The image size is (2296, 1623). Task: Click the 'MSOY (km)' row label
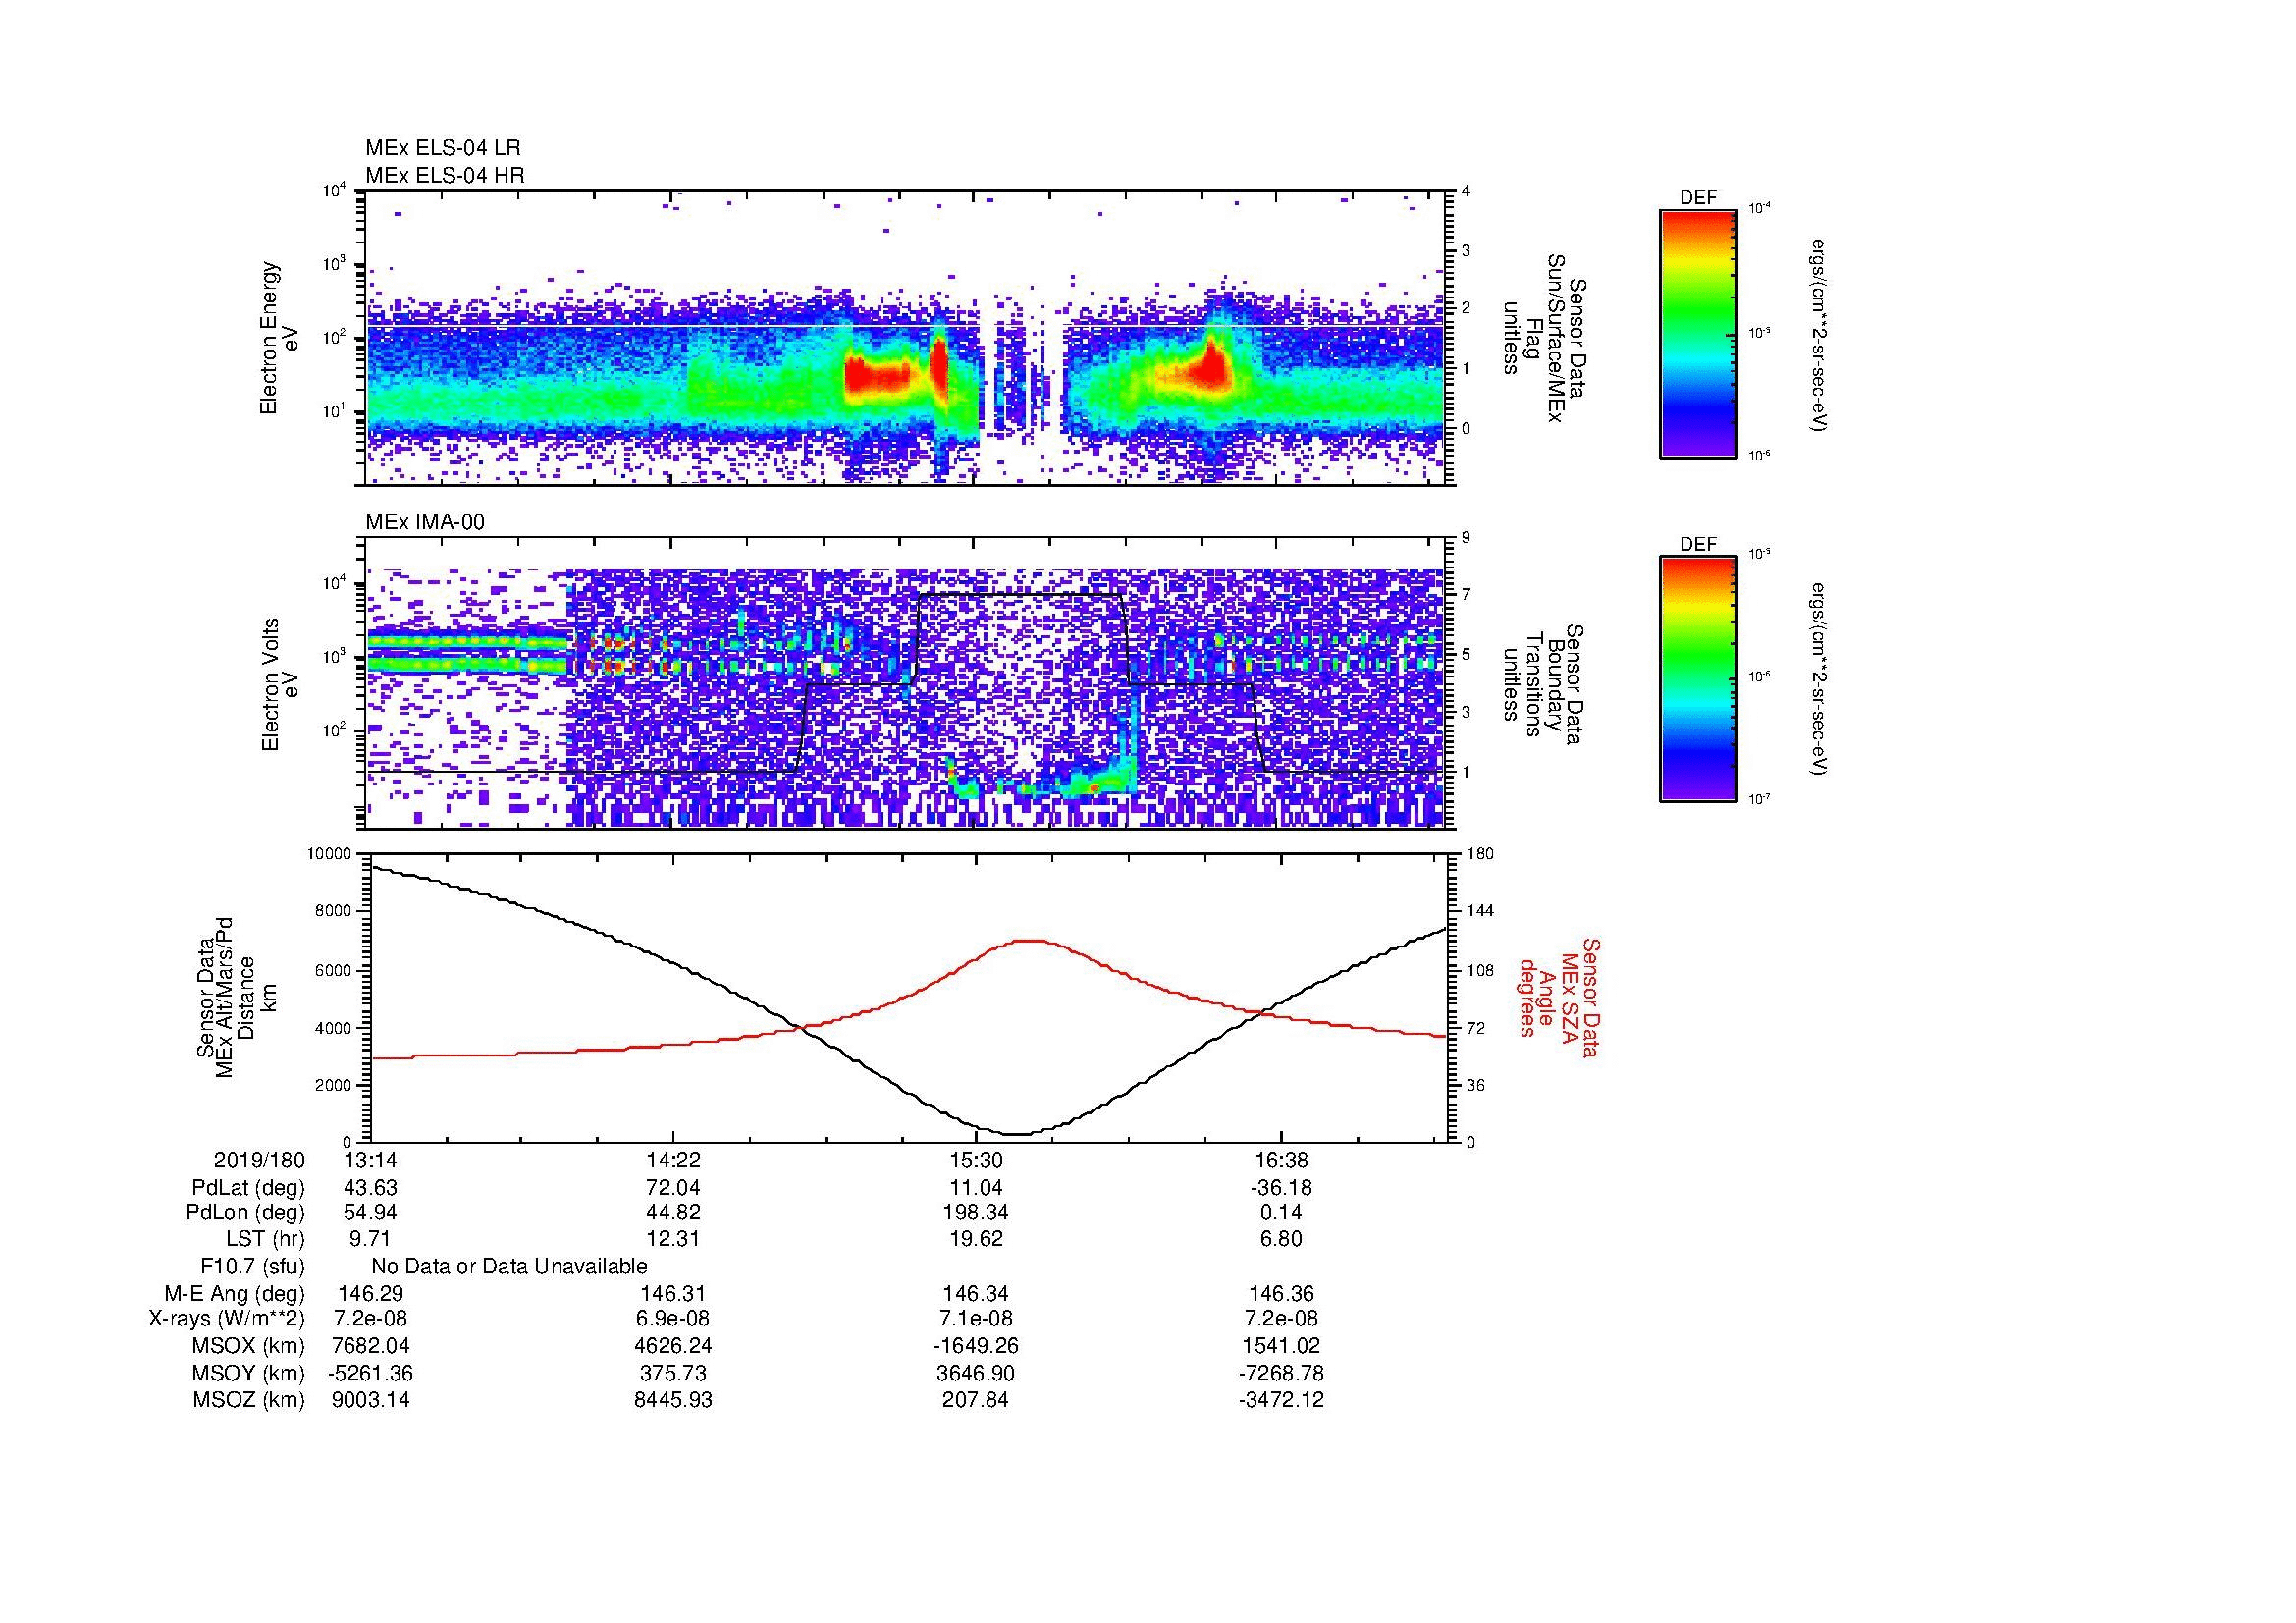click(x=249, y=1373)
